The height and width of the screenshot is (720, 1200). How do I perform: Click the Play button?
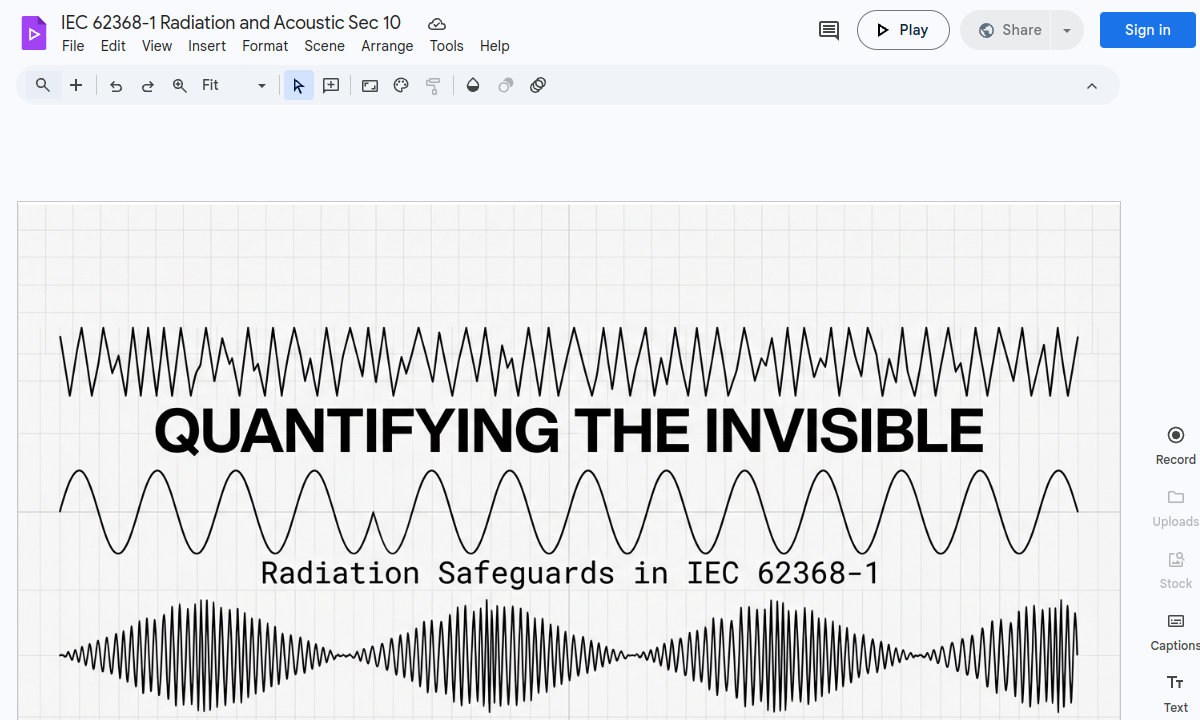[903, 30]
